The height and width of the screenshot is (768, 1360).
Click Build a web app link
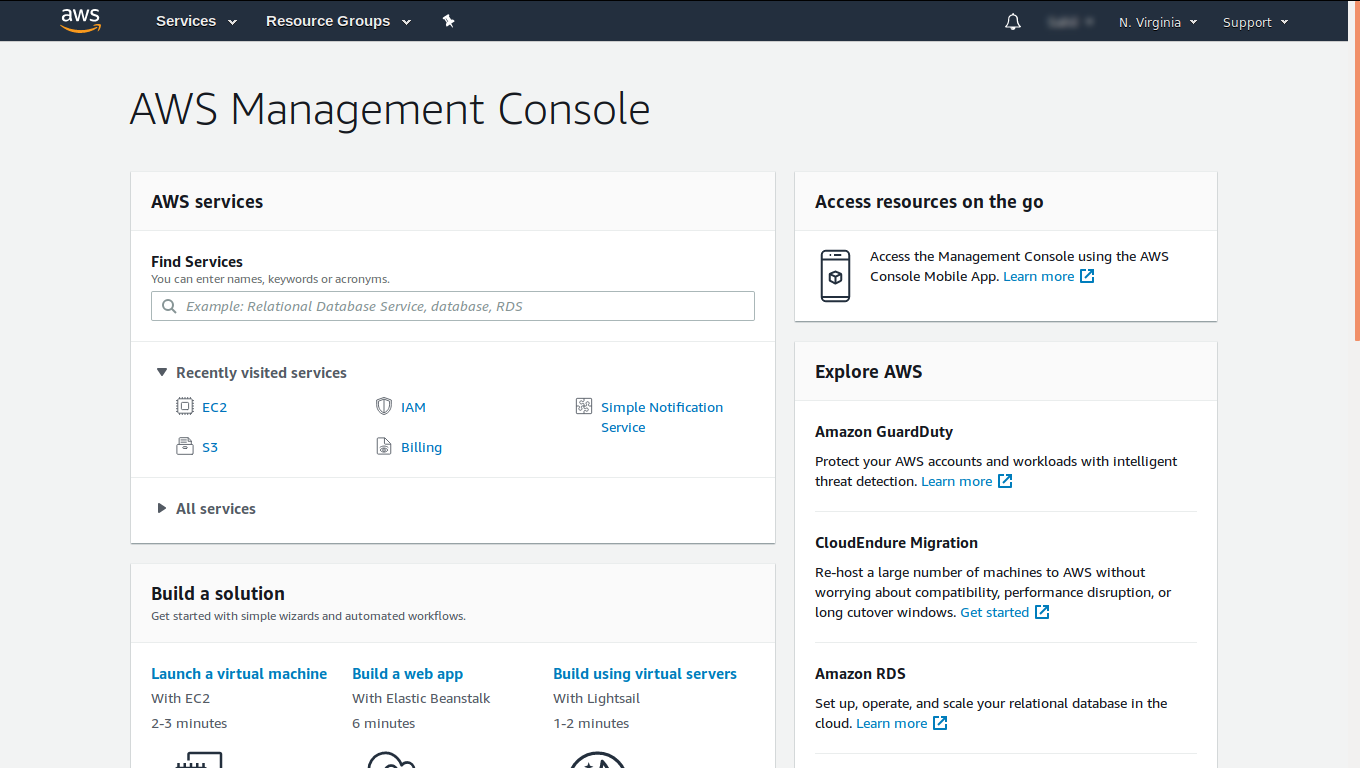click(407, 674)
